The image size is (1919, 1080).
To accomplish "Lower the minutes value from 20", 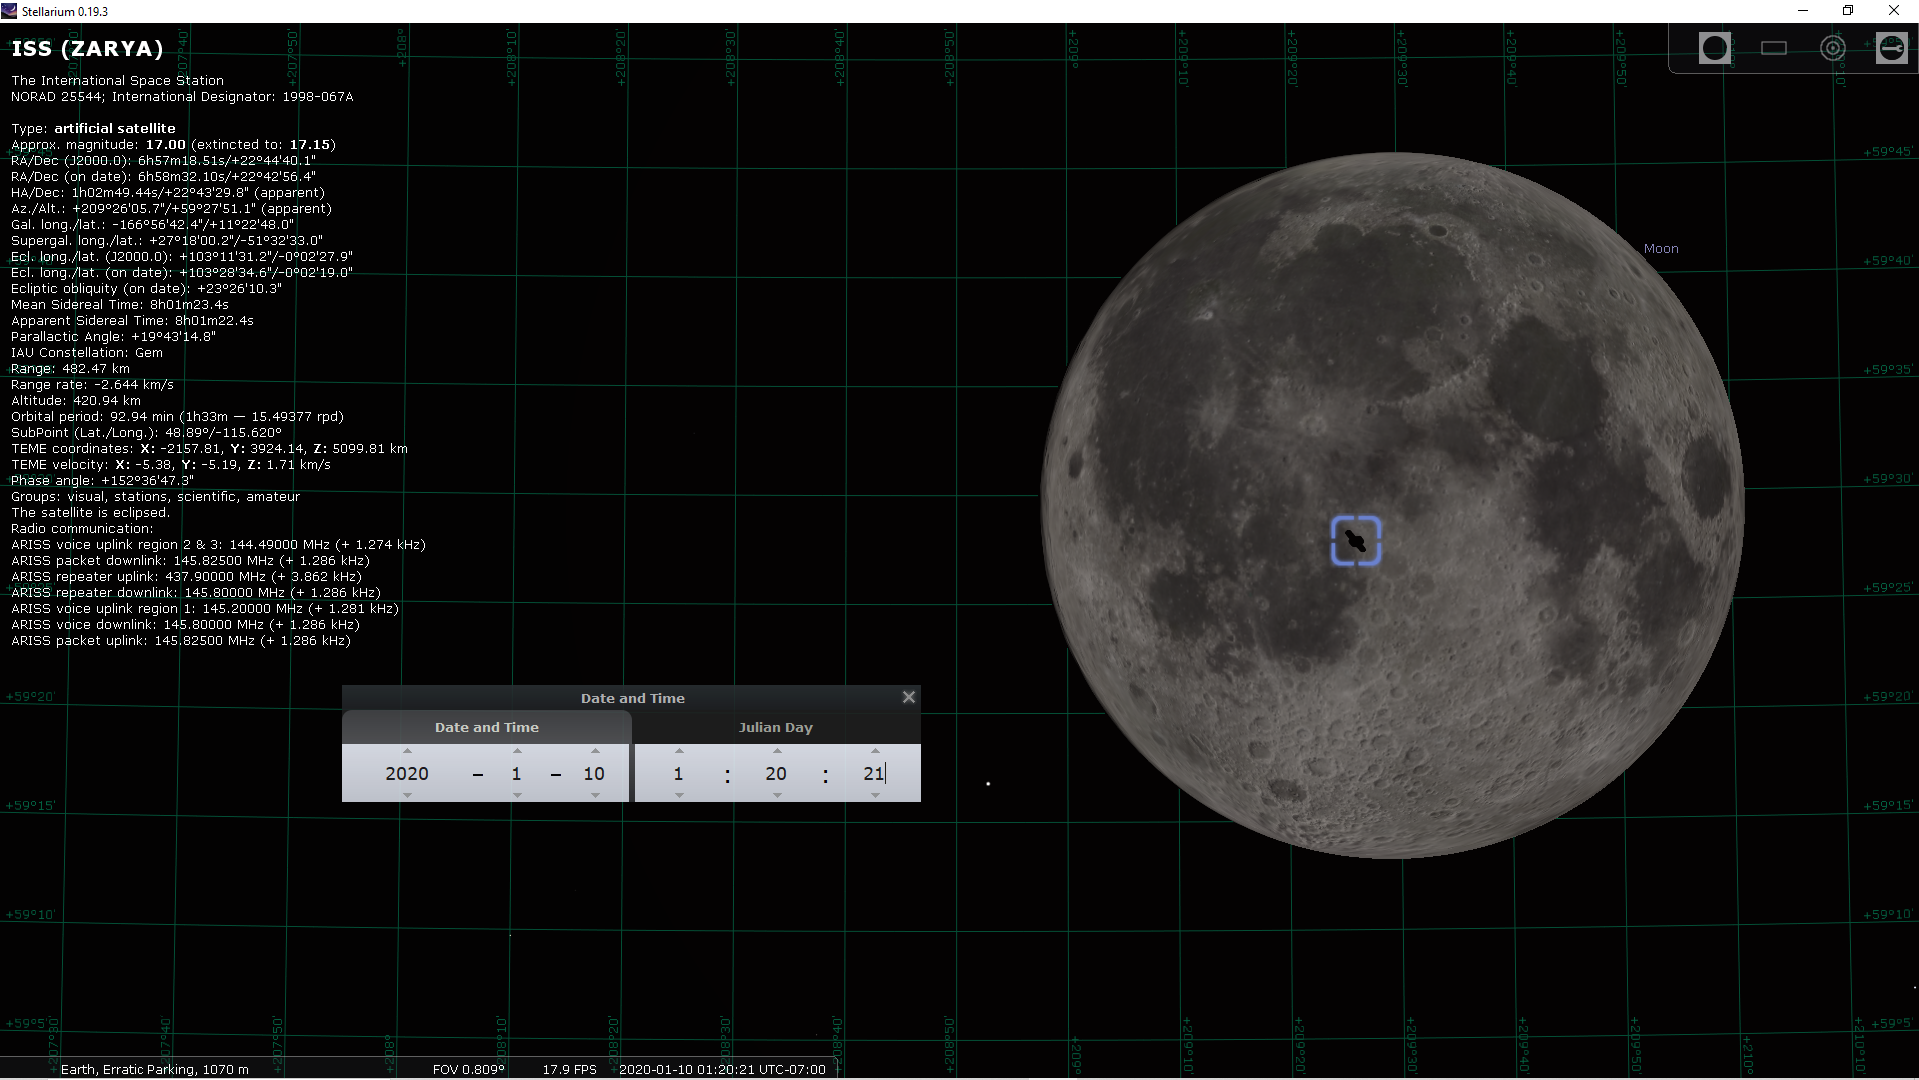I will coord(776,795).
